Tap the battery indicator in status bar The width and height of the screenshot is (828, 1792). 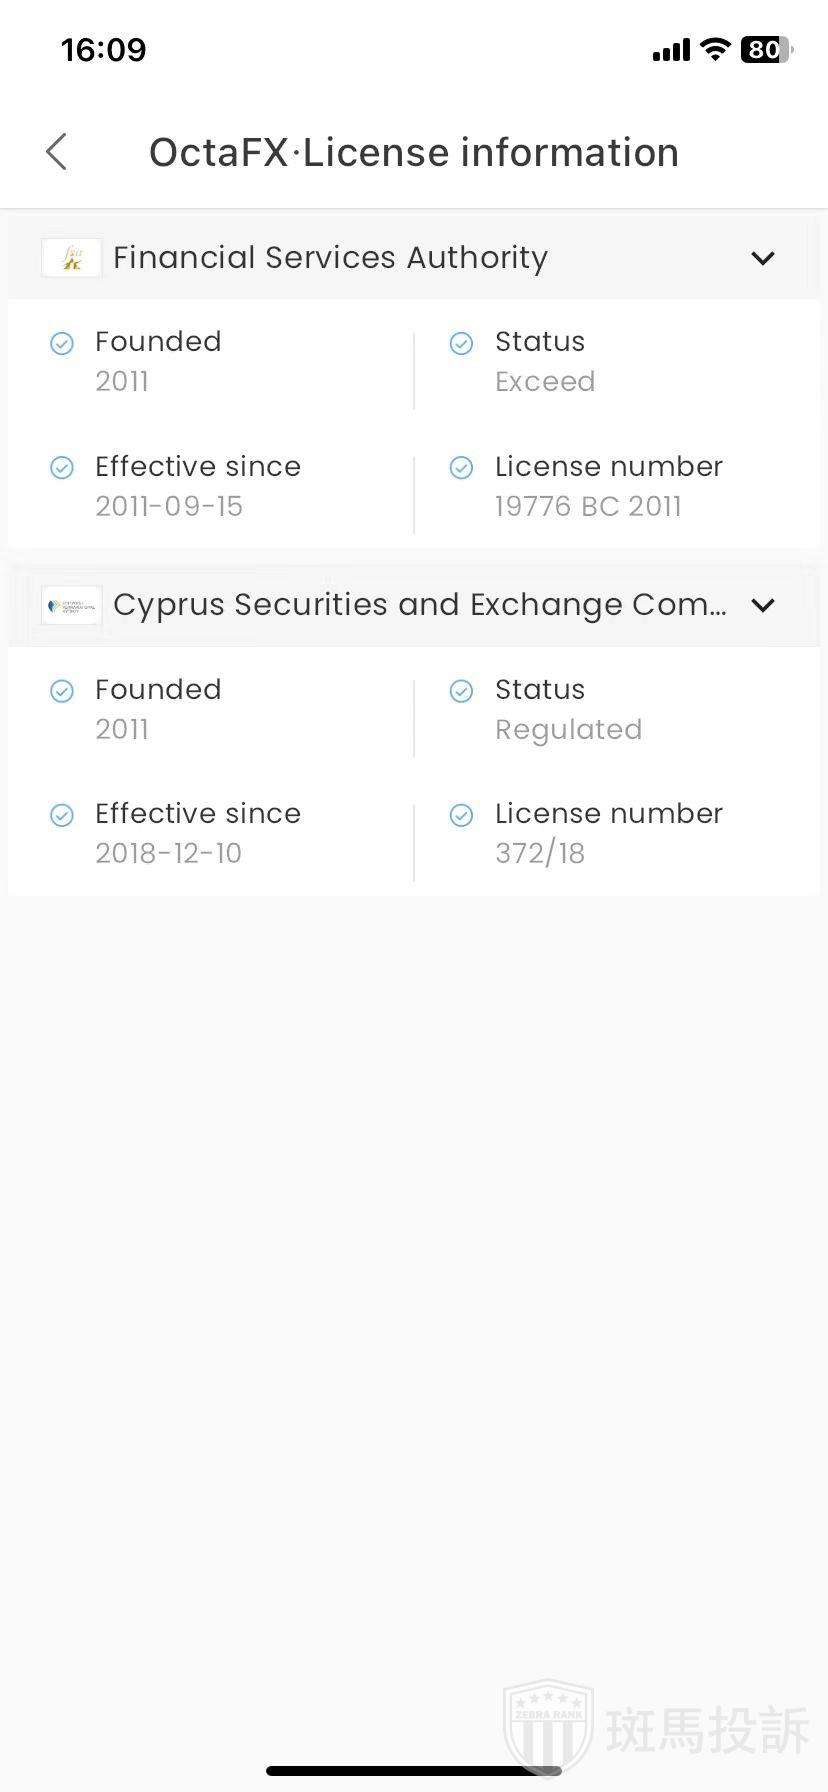(766, 50)
